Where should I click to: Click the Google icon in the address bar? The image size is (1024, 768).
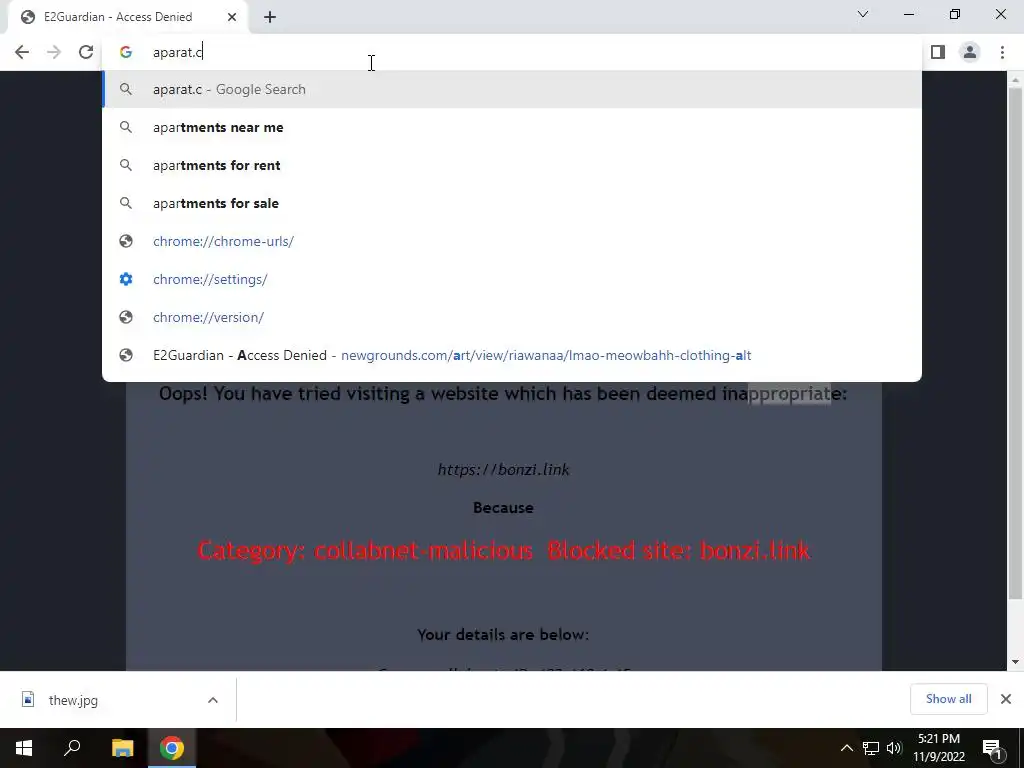click(x=126, y=52)
